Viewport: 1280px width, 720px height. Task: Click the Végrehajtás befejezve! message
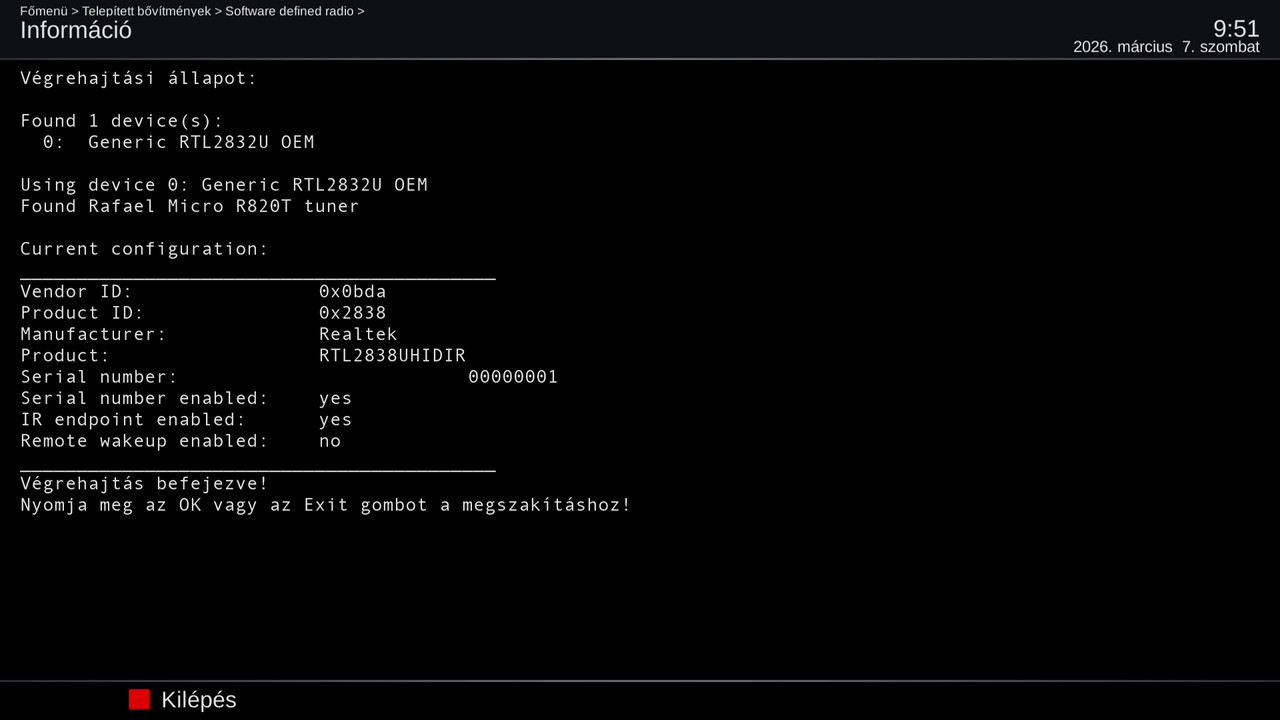point(144,484)
